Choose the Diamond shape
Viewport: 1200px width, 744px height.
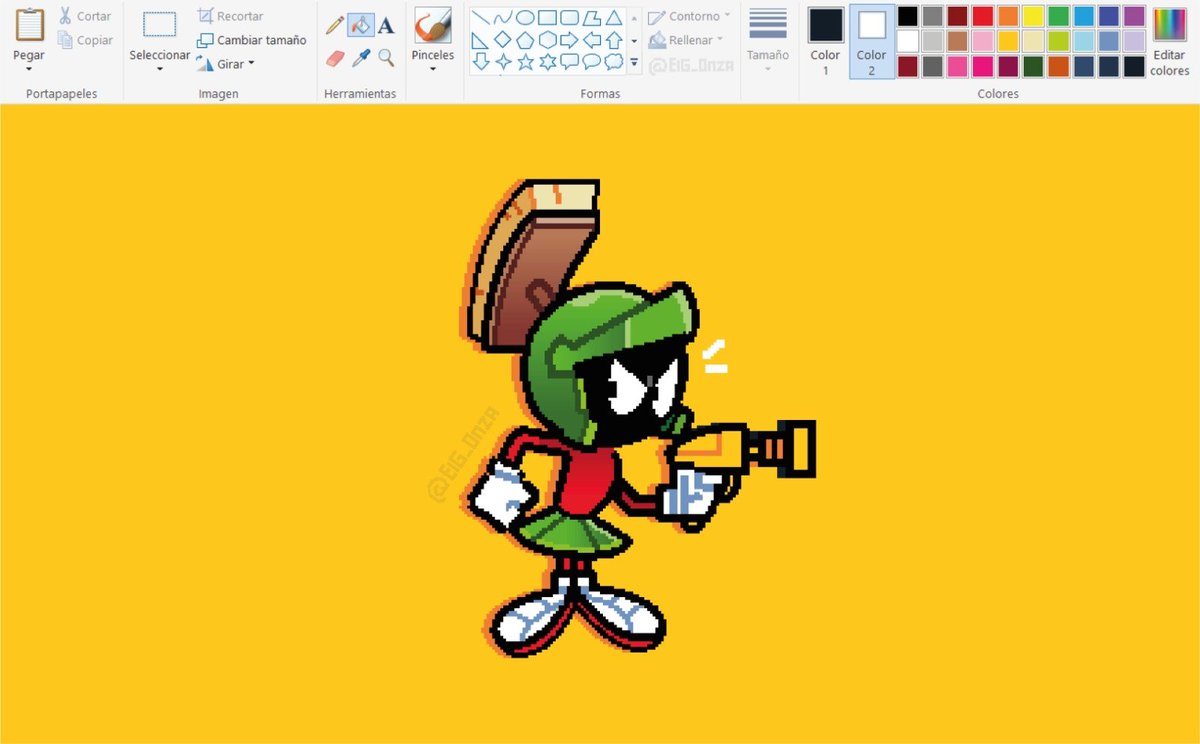click(503, 40)
